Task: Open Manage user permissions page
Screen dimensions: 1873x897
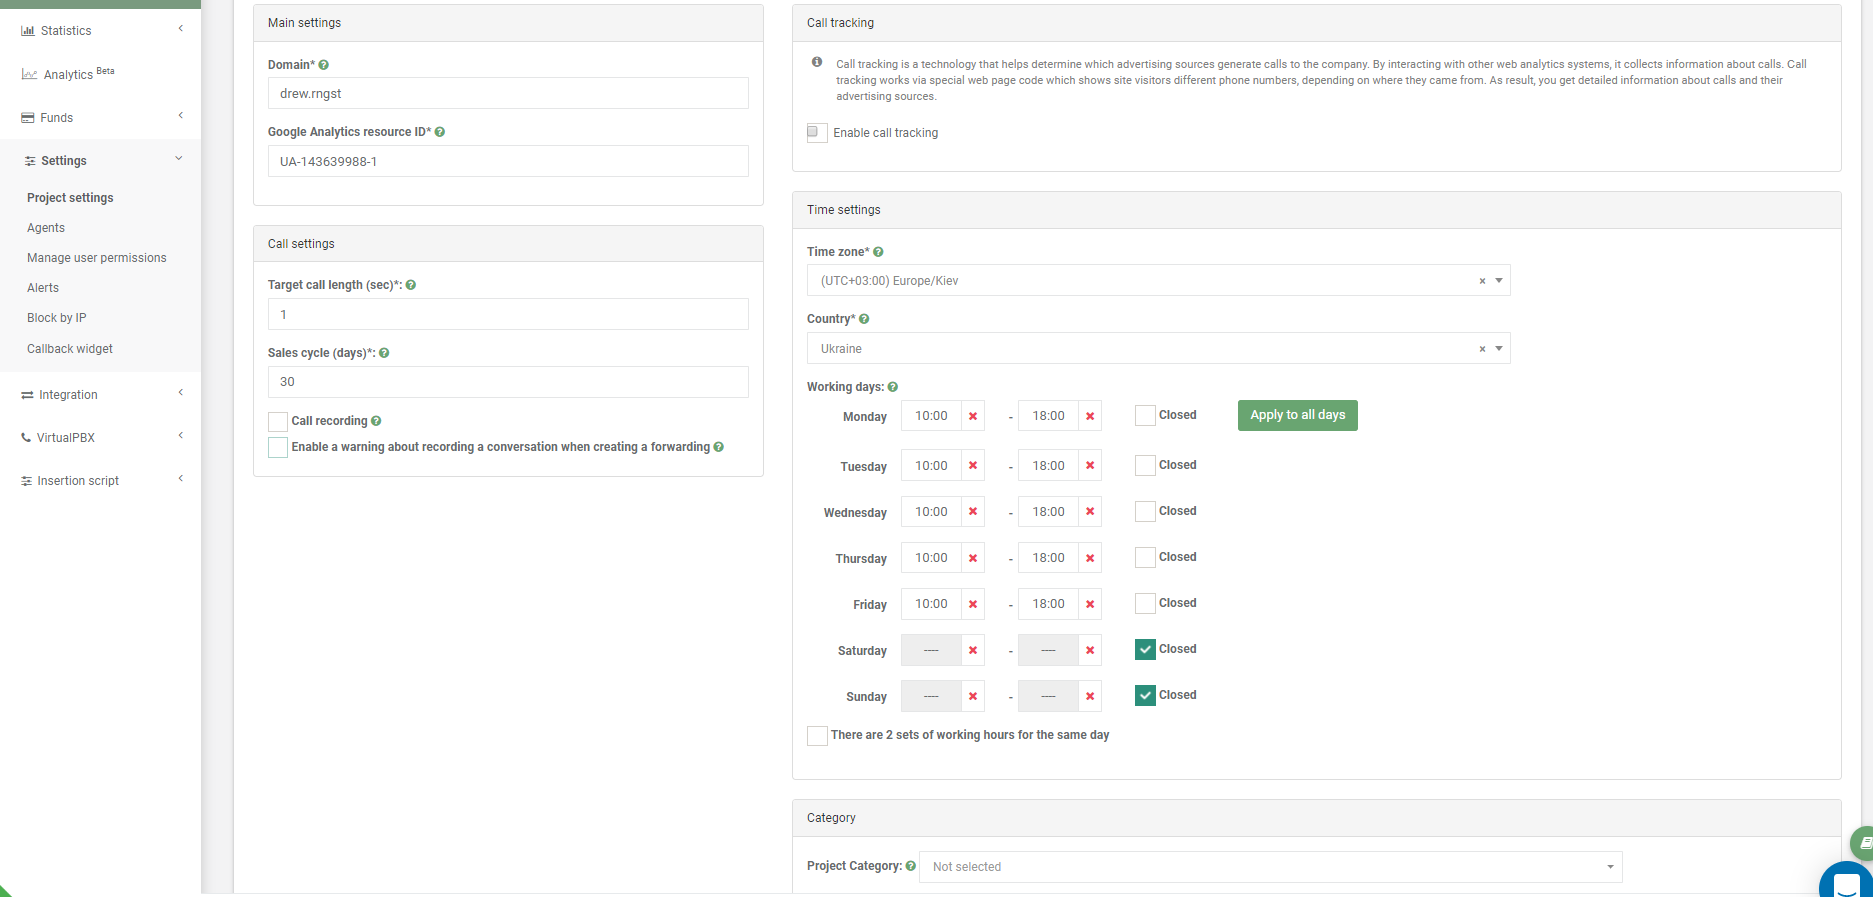Action: (97, 258)
